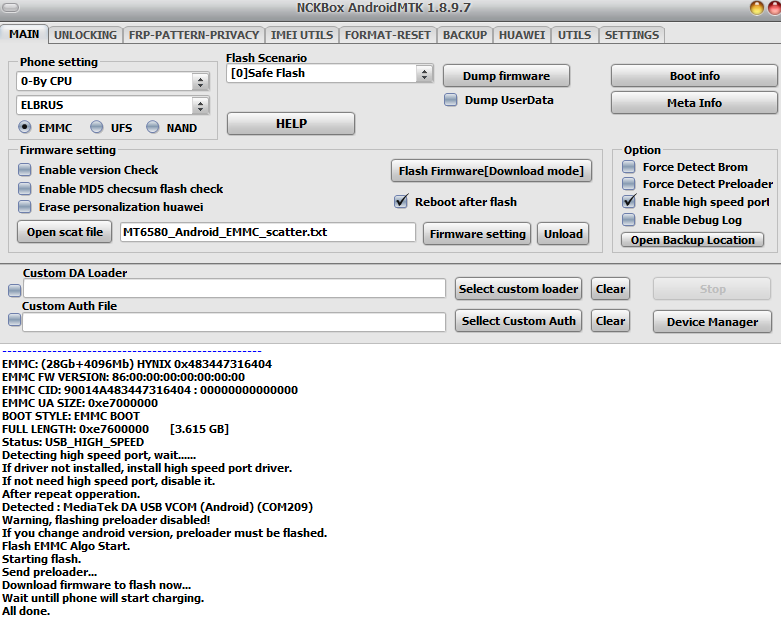Open the SETTINGS tab

[632, 35]
